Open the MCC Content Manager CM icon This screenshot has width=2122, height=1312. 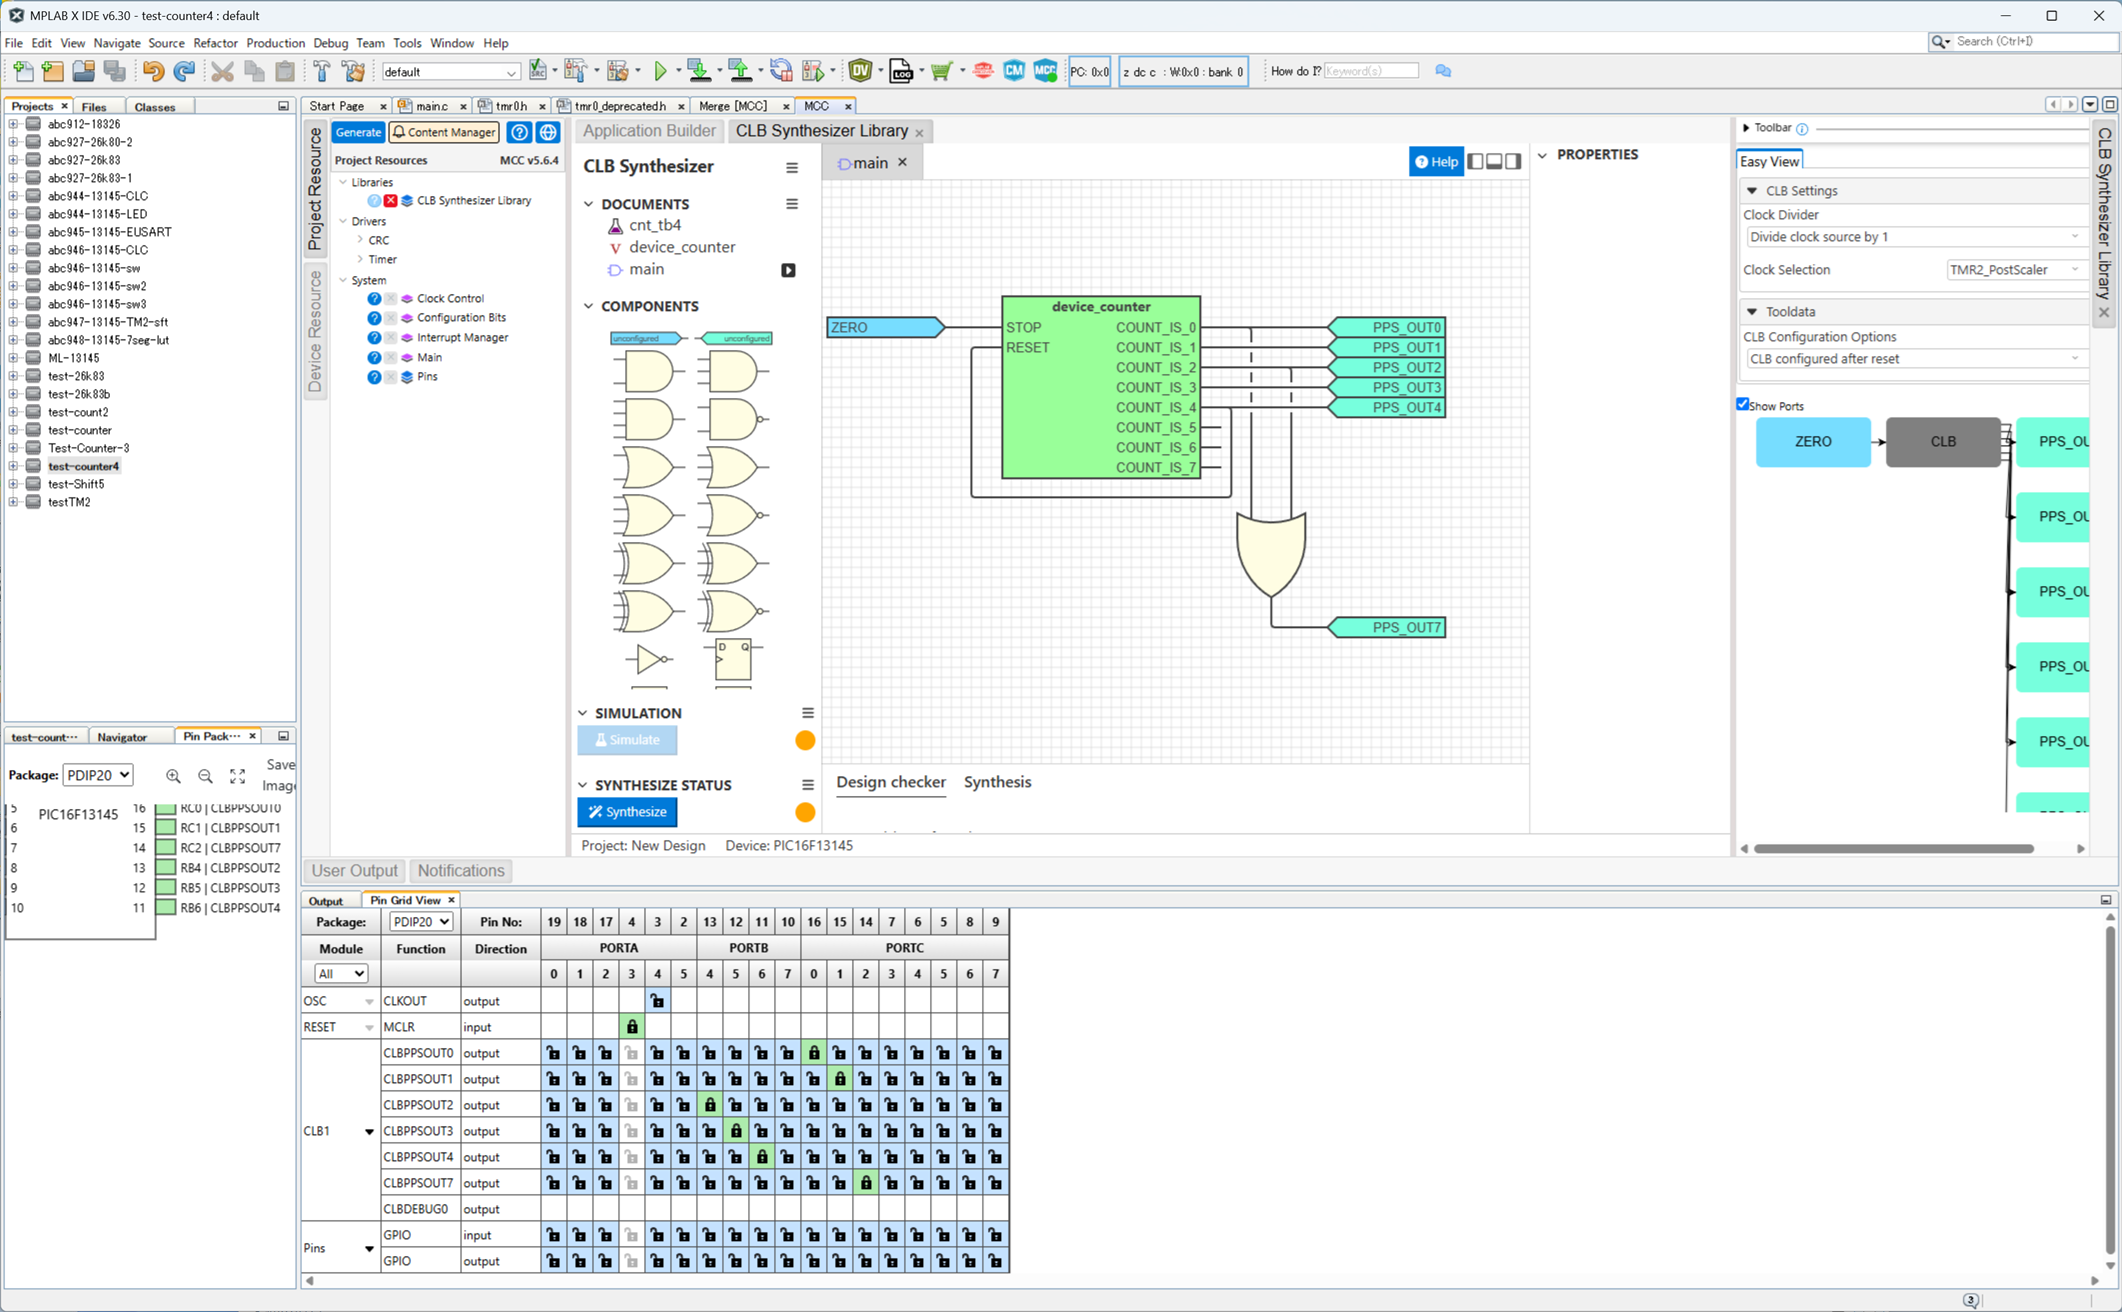click(x=1014, y=71)
